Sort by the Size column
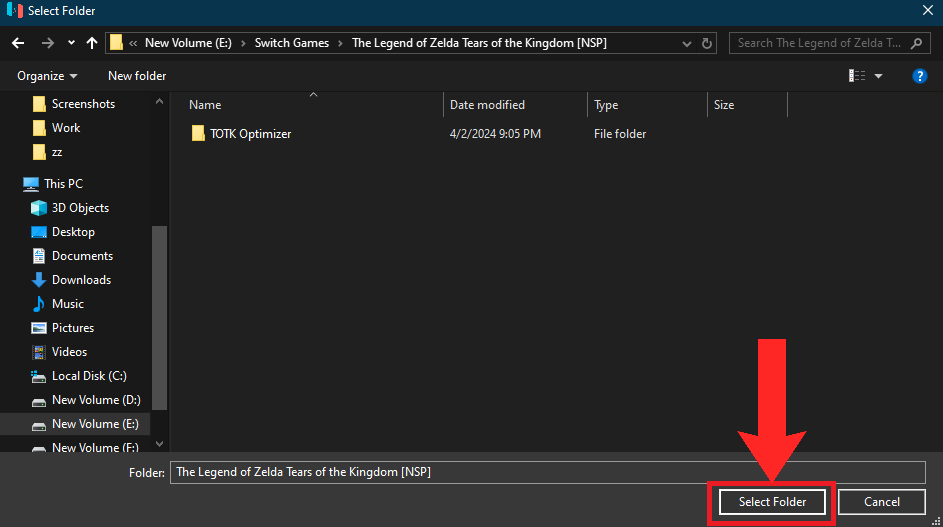 point(723,105)
